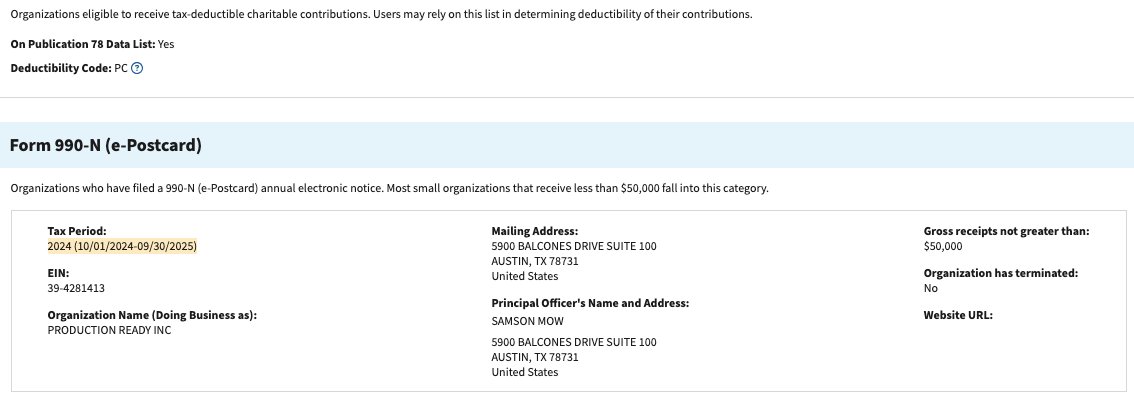This screenshot has width=1134, height=402.
Task: Click the Website URL label
Action: pos(958,315)
